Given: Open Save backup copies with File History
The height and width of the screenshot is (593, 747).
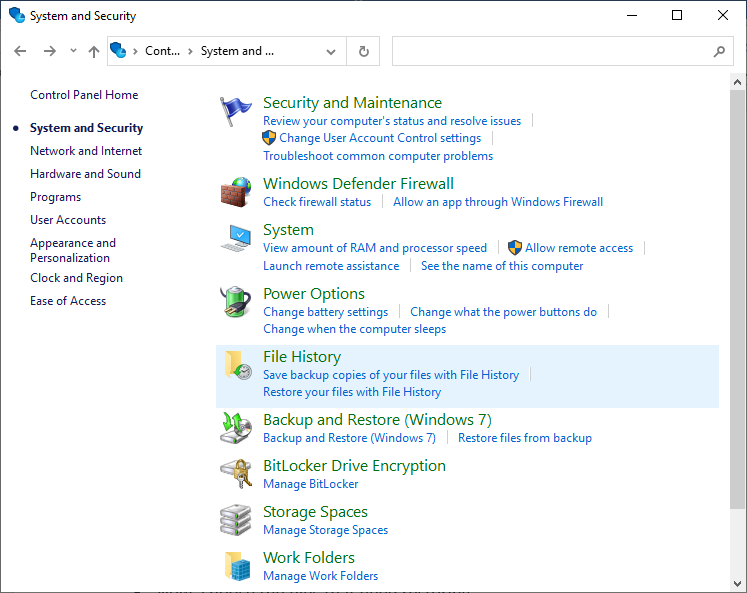Looking at the screenshot, I should [x=391, y=375].
